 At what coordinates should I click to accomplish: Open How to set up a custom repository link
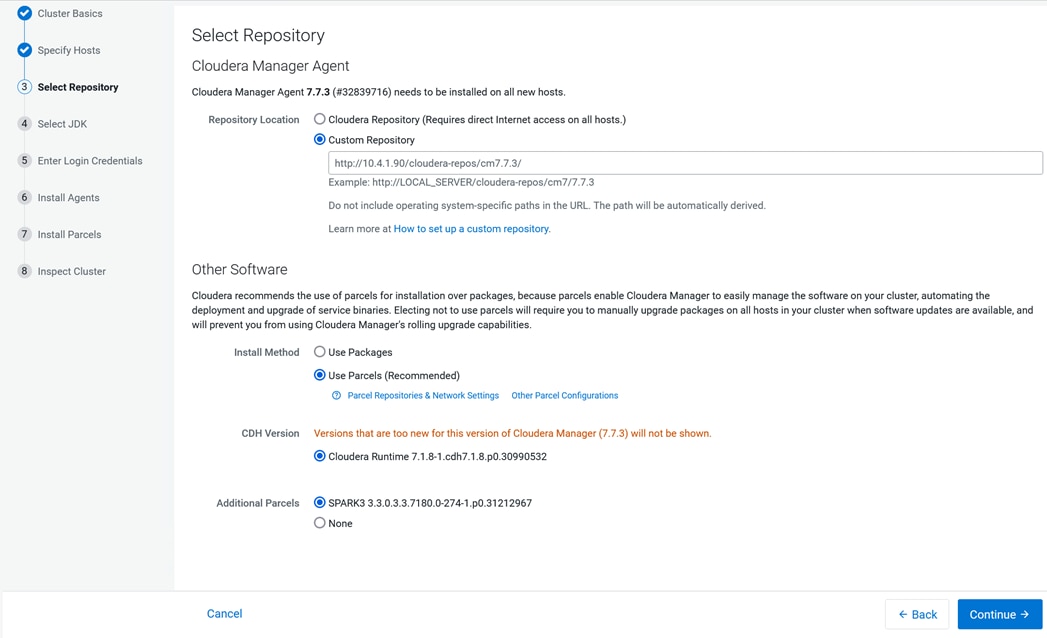click(472, 228)
